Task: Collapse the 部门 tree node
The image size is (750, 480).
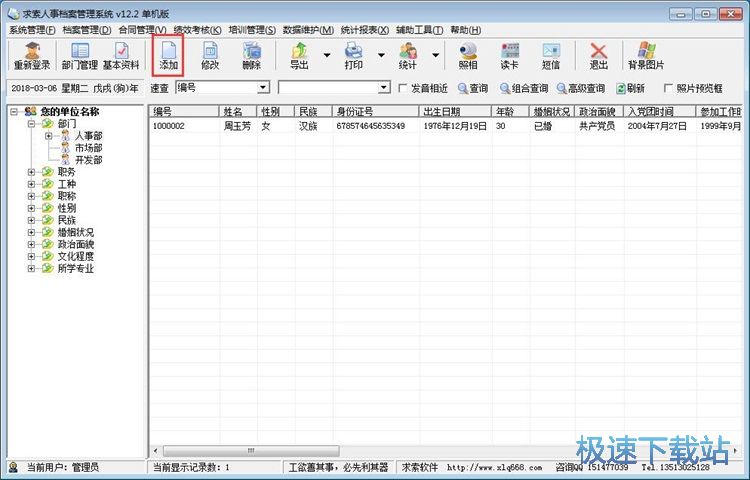Action: [x=31, y=124]
